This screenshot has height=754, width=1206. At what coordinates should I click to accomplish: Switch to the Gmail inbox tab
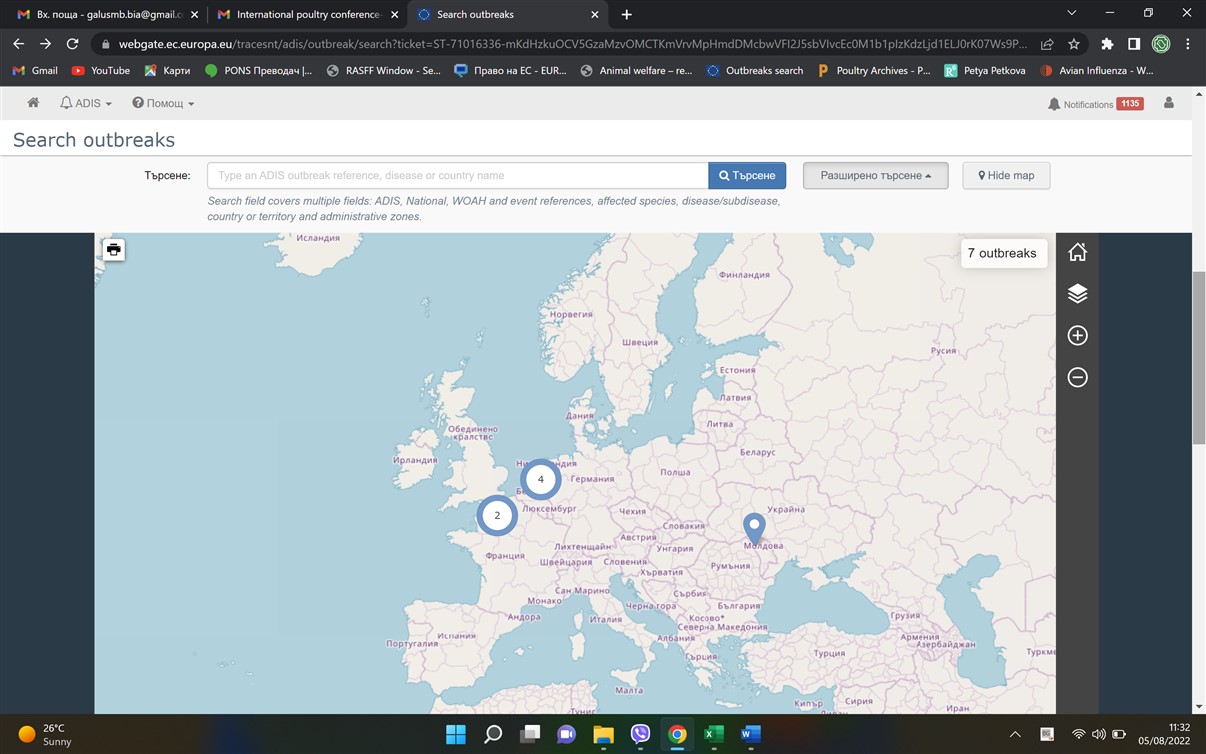coord(108,15)
